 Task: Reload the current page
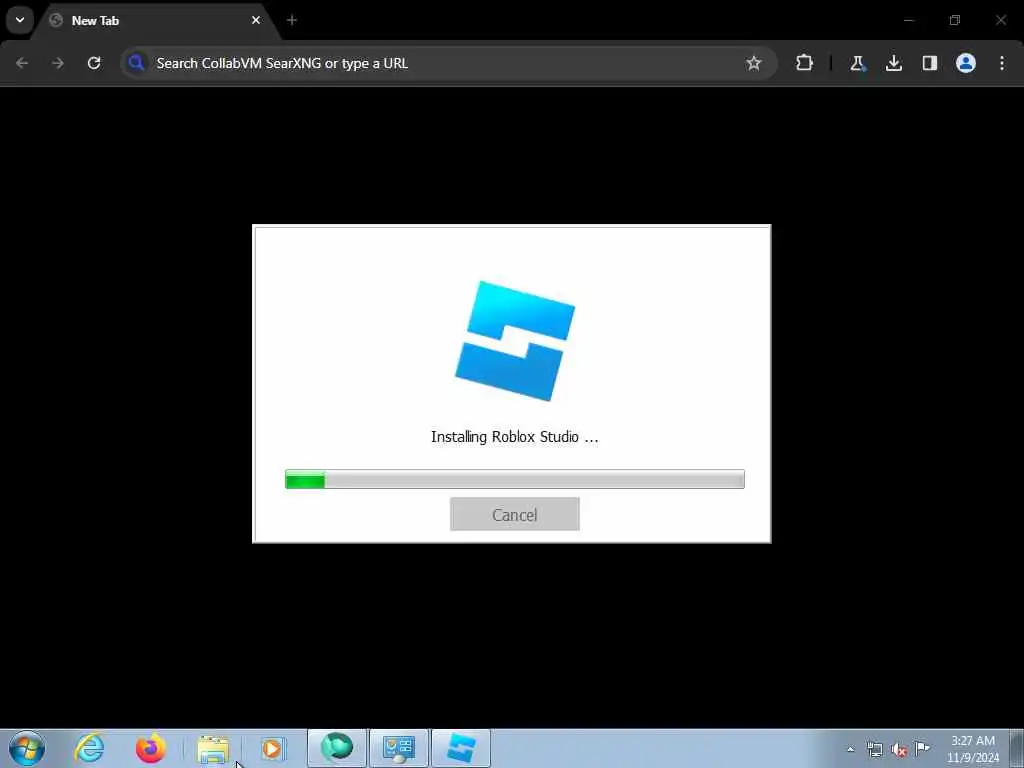pyautogui.click(x=94, y=63)
